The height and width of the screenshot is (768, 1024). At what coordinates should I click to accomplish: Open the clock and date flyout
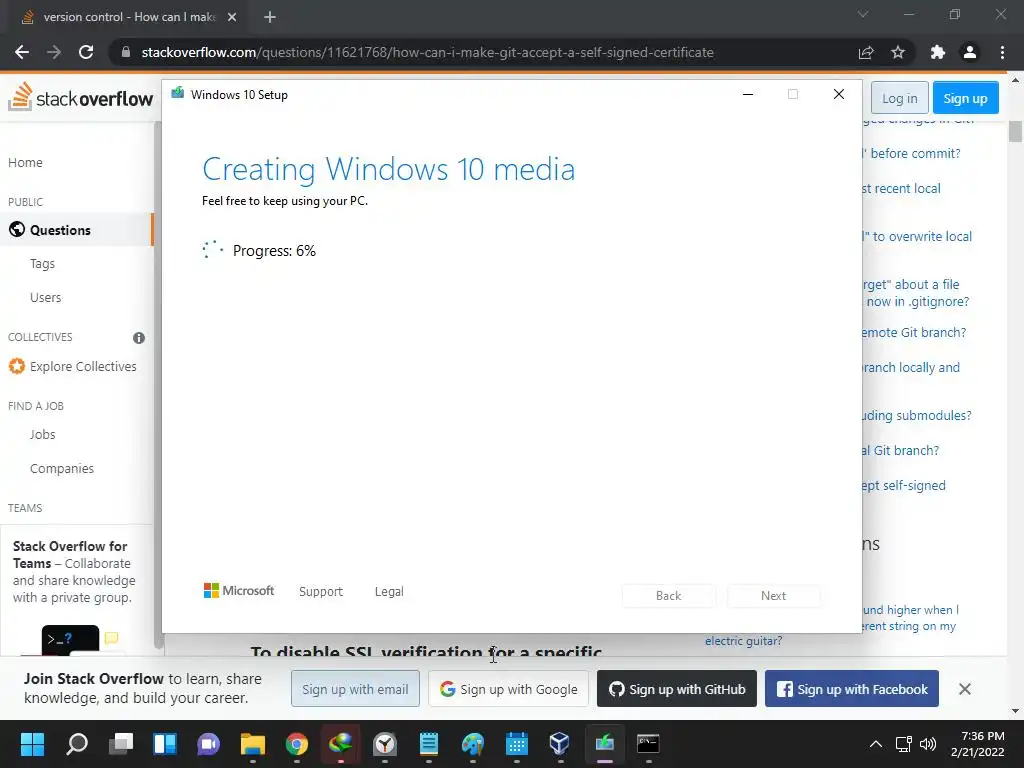click(978, 744)
